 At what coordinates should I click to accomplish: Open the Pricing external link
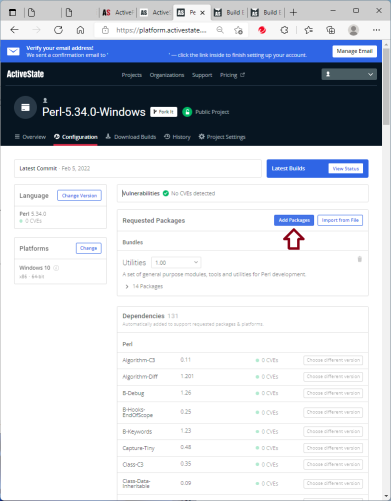click(x=232, y=75)
